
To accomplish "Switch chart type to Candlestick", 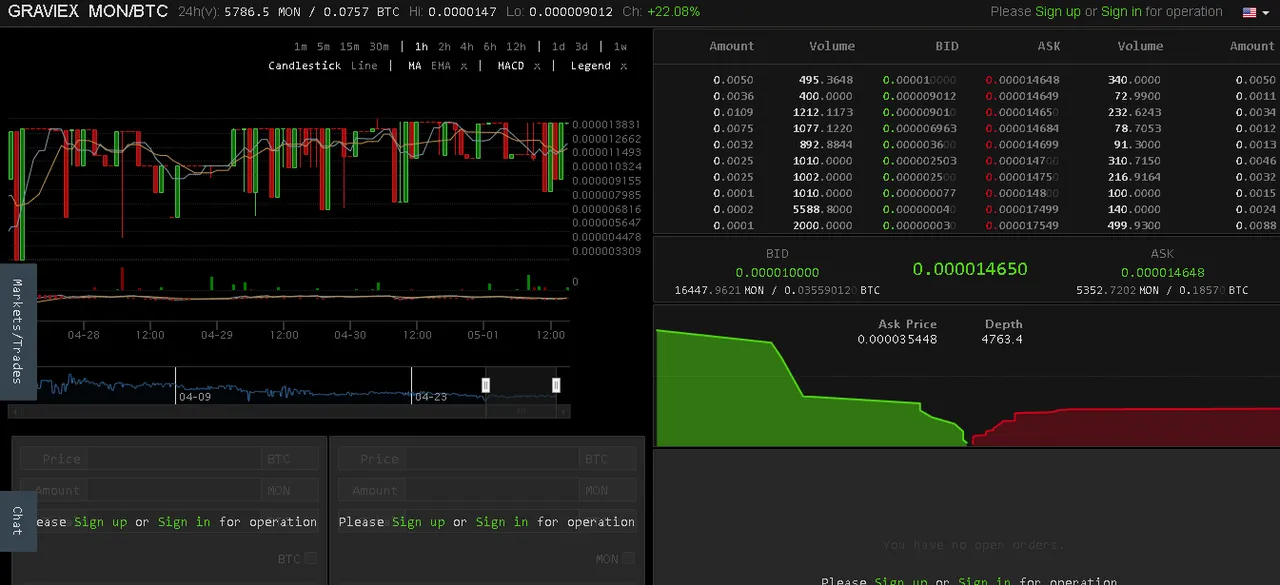I will coord(305,66).
